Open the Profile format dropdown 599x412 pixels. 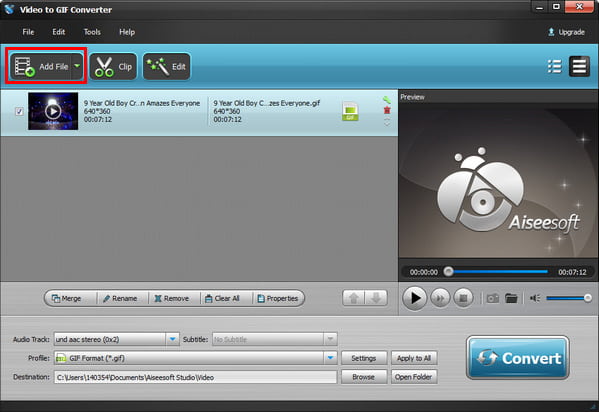[330, 358]
